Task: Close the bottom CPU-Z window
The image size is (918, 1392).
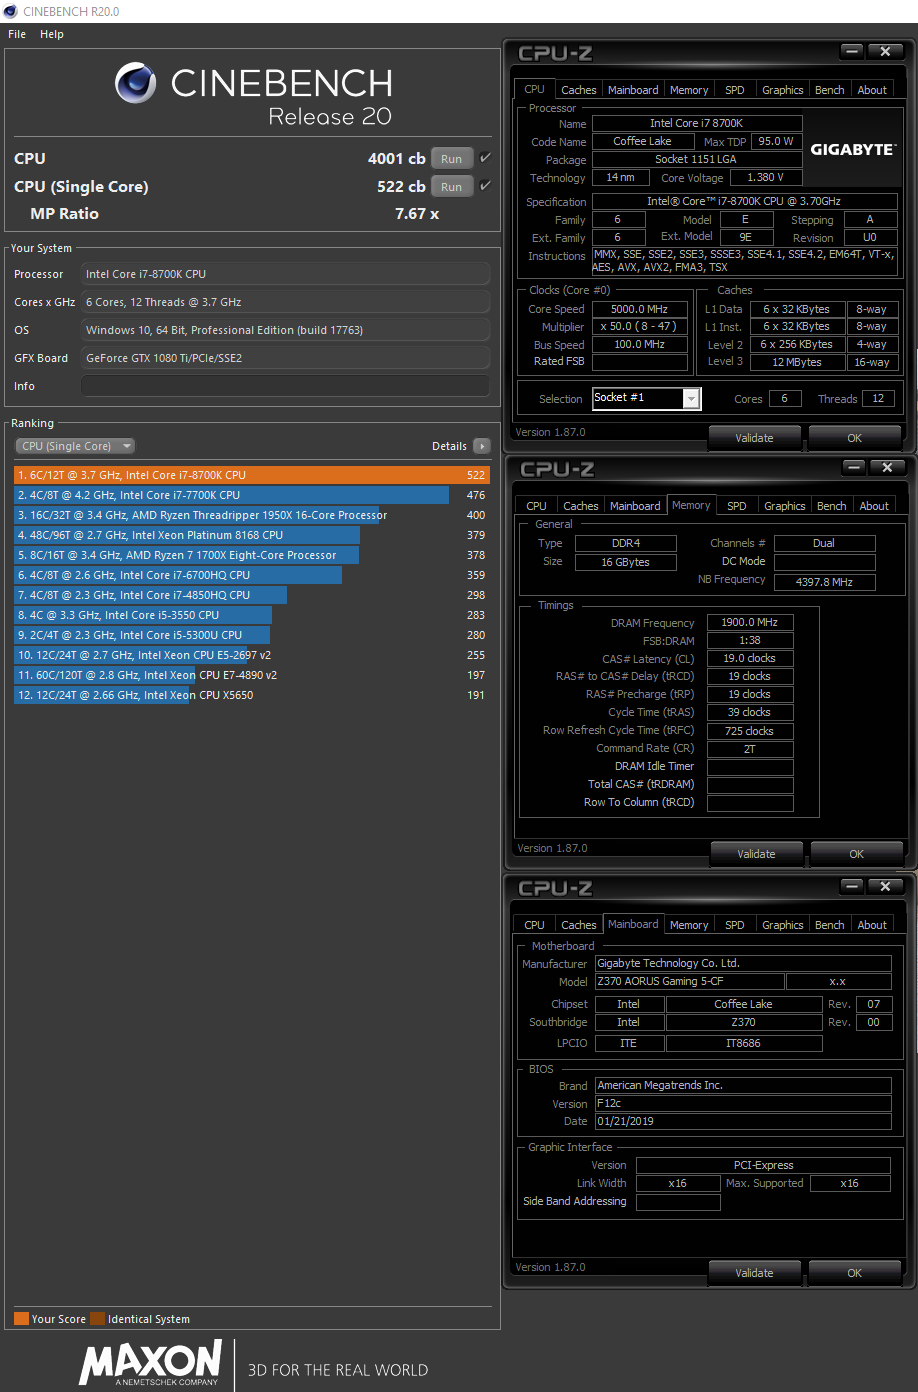Action: click(885, 886)
